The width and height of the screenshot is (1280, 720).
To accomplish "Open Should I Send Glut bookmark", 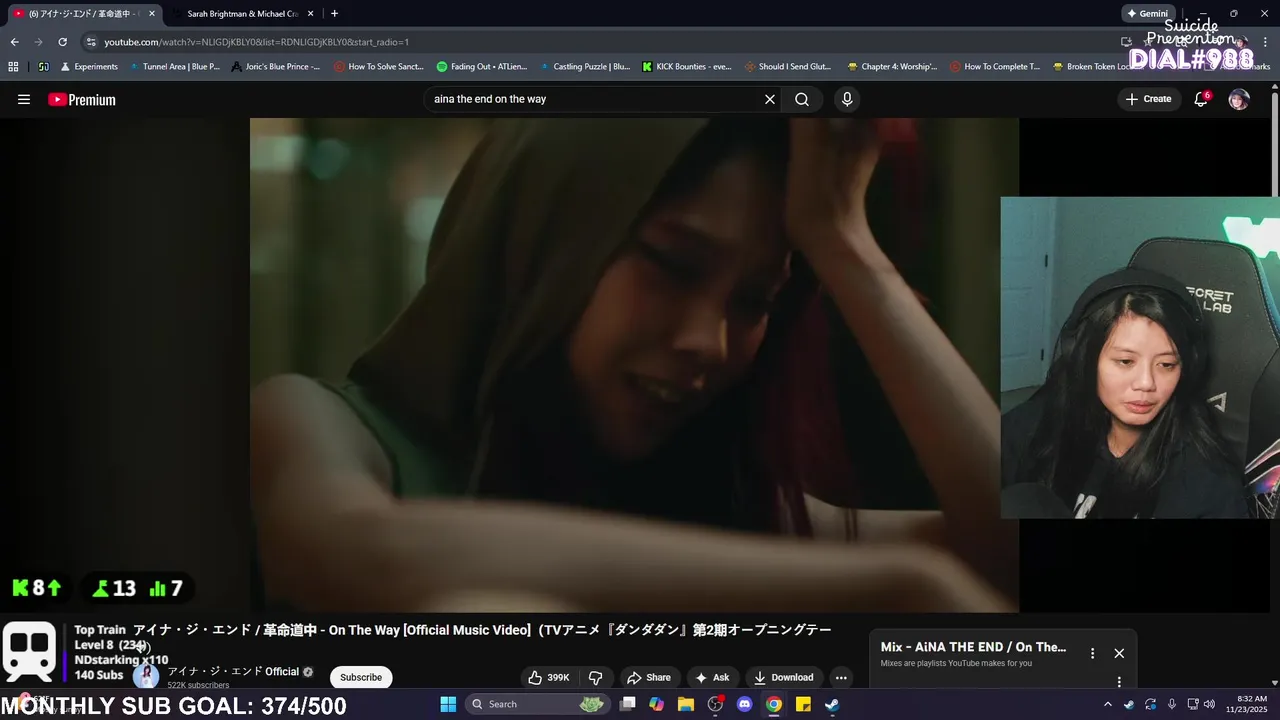I will click(788, 67).
